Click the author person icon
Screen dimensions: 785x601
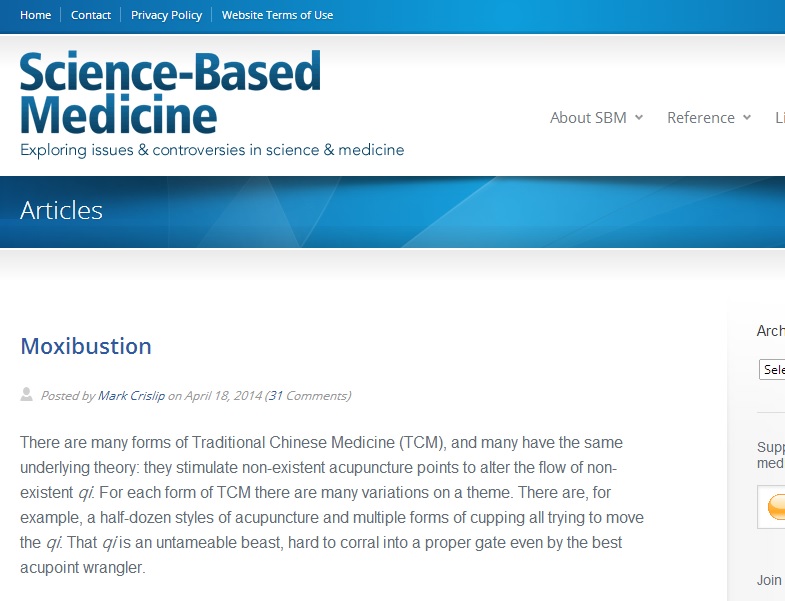27,395
